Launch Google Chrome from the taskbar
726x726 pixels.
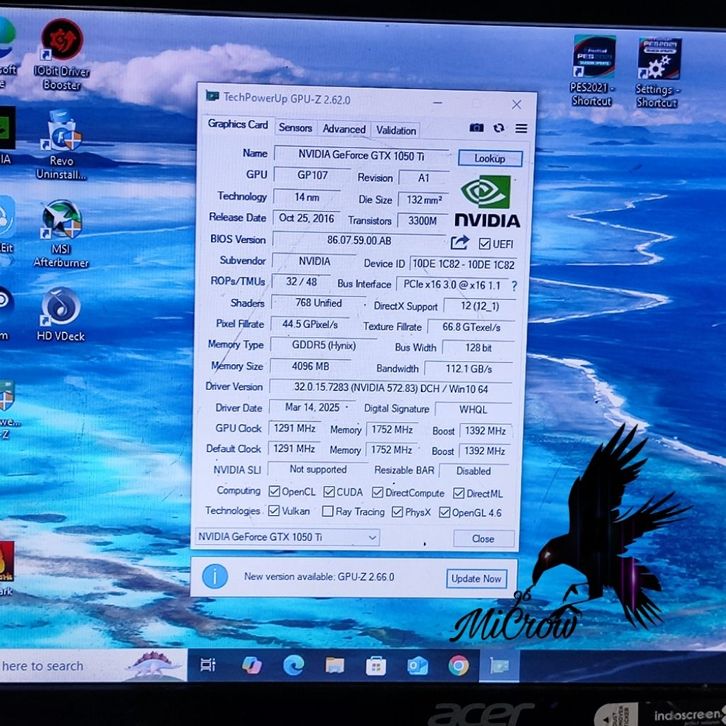coord(458,665)
